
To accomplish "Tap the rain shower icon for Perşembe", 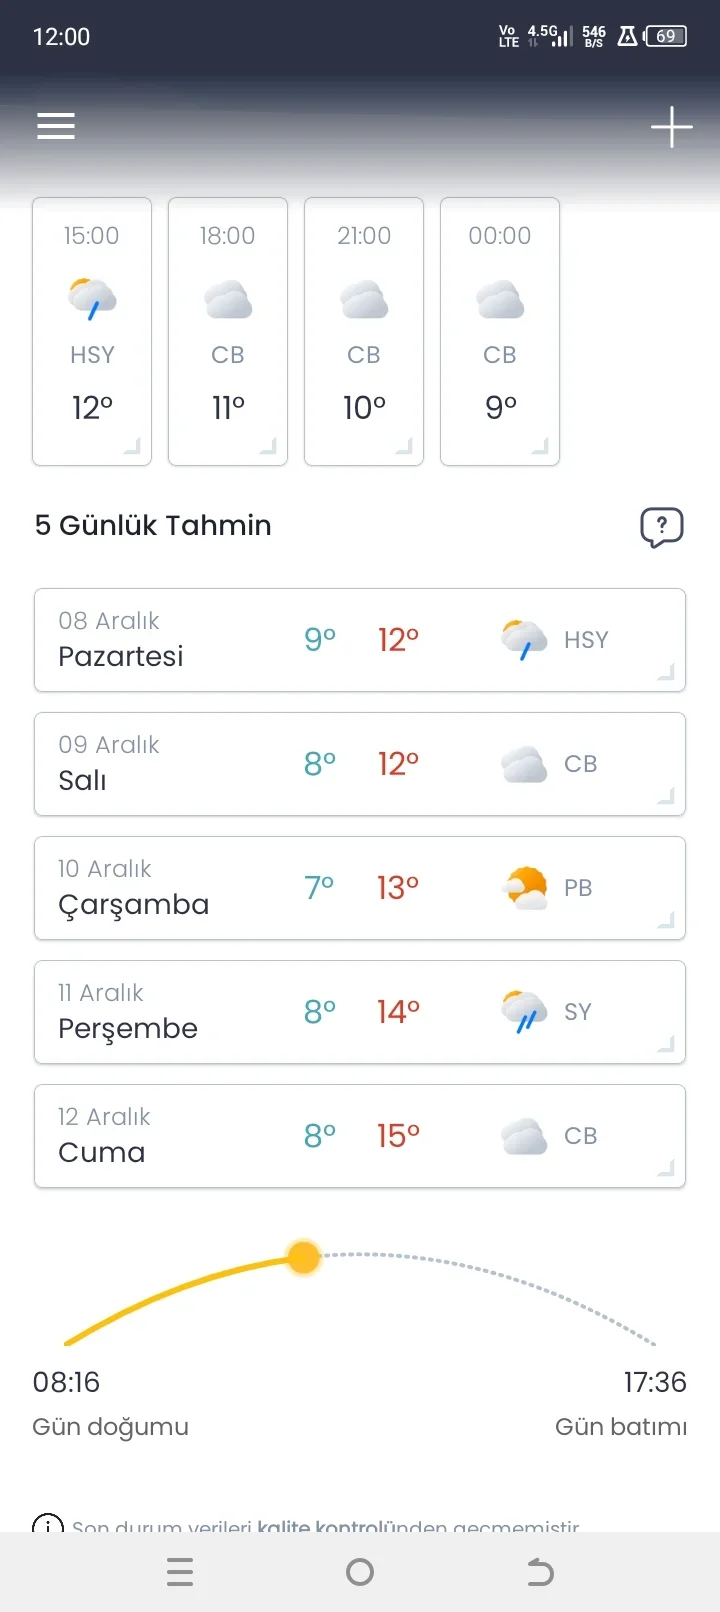I will pyautogui.click(x=524, y=1012).
